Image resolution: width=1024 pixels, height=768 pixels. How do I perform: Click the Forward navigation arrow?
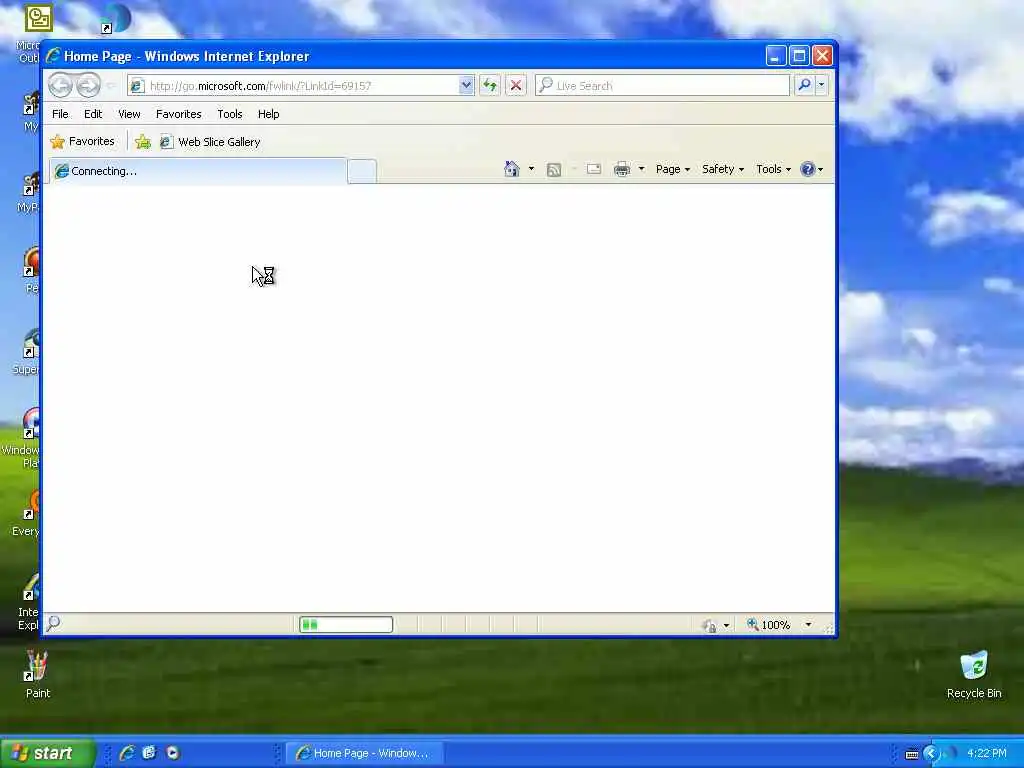(x=88, y=85)
